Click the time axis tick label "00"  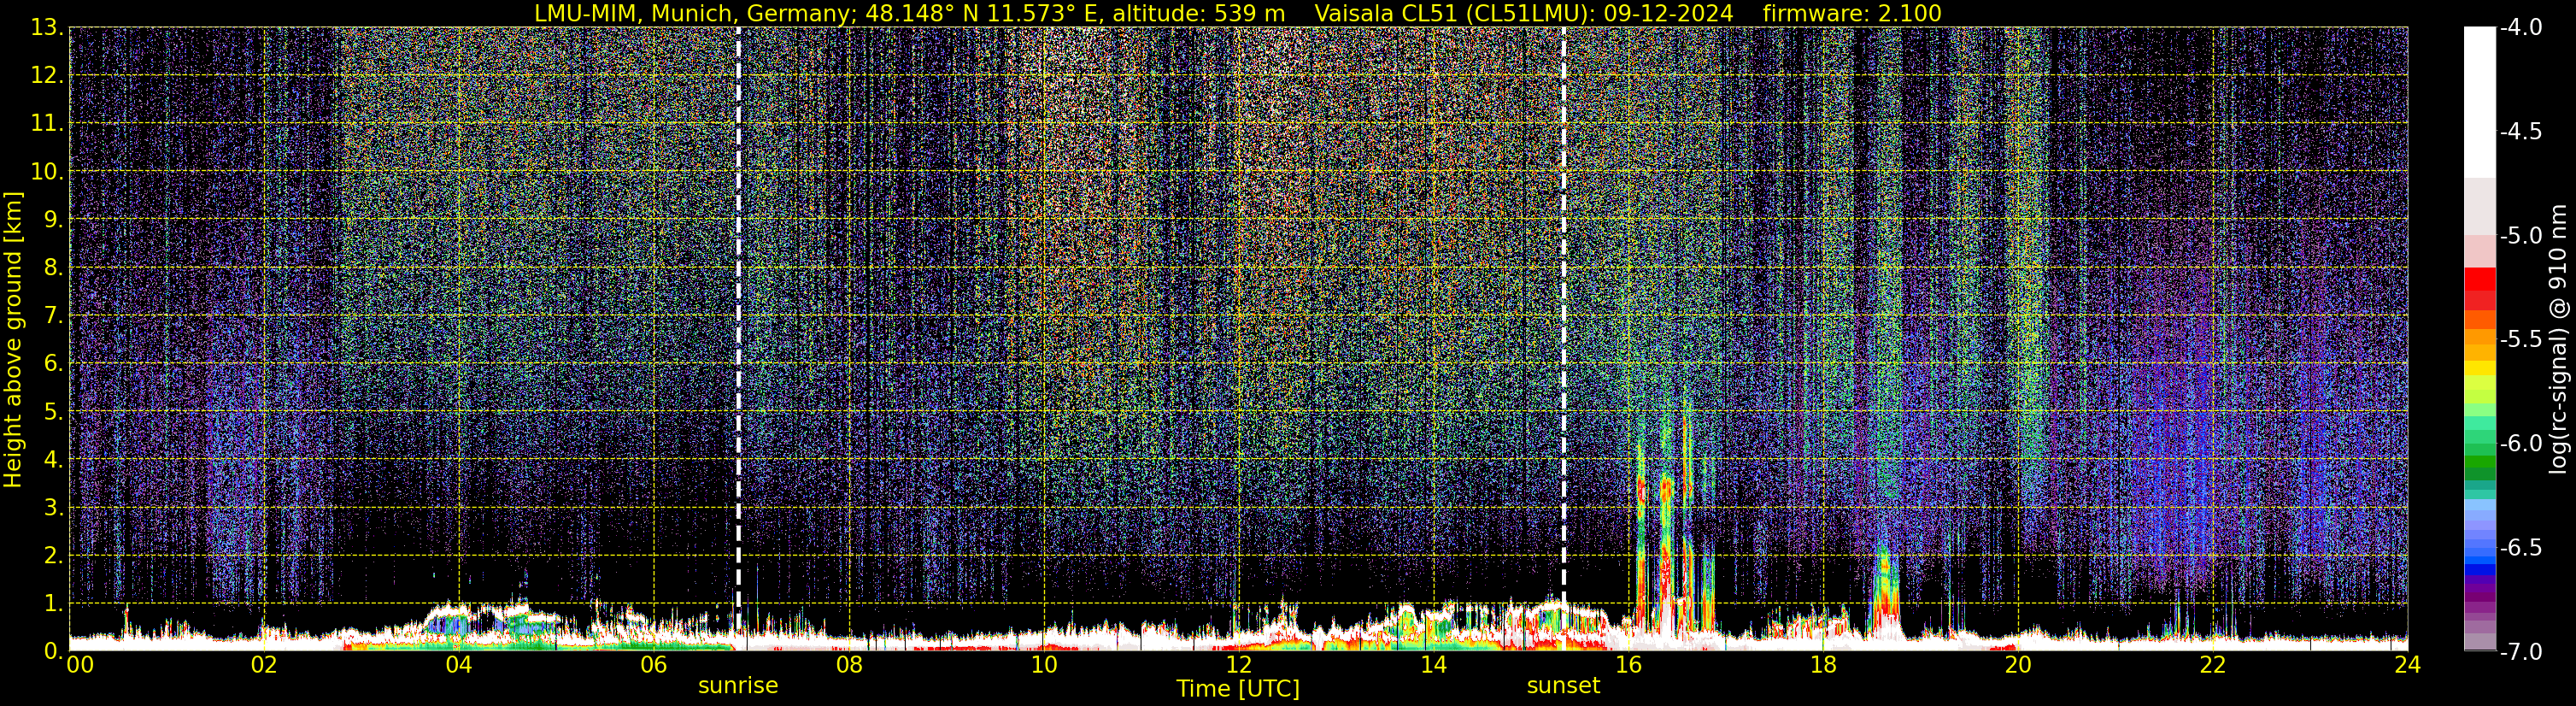click(x=80, y=665)
